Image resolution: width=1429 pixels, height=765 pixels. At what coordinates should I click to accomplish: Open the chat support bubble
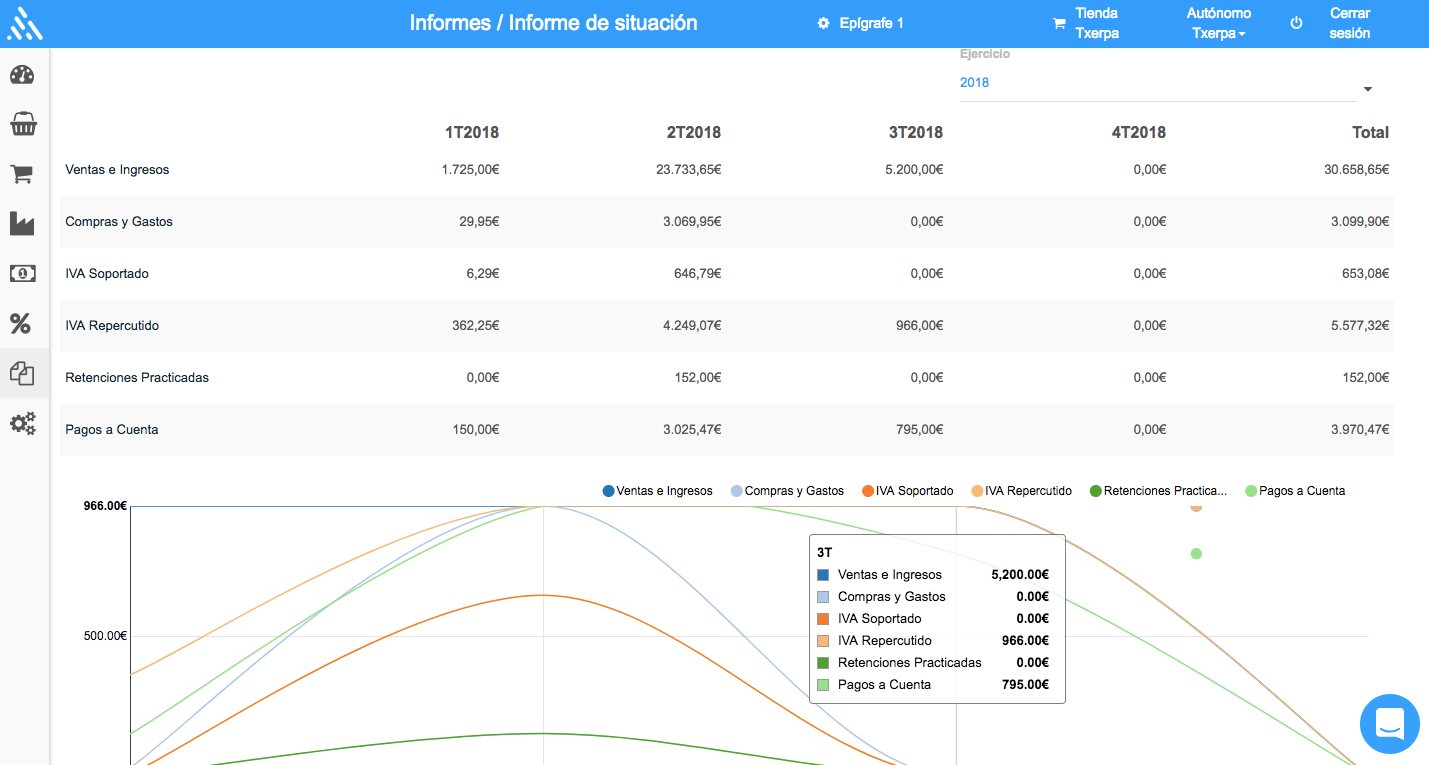[x=1390, y=724]
